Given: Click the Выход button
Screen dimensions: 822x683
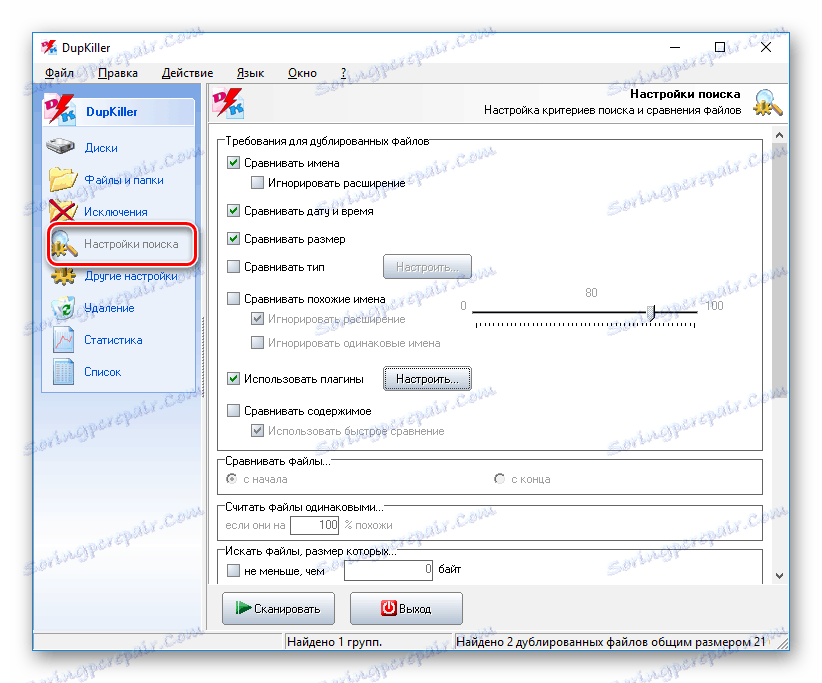Looking at the screenshot, I should click(406, 609).
